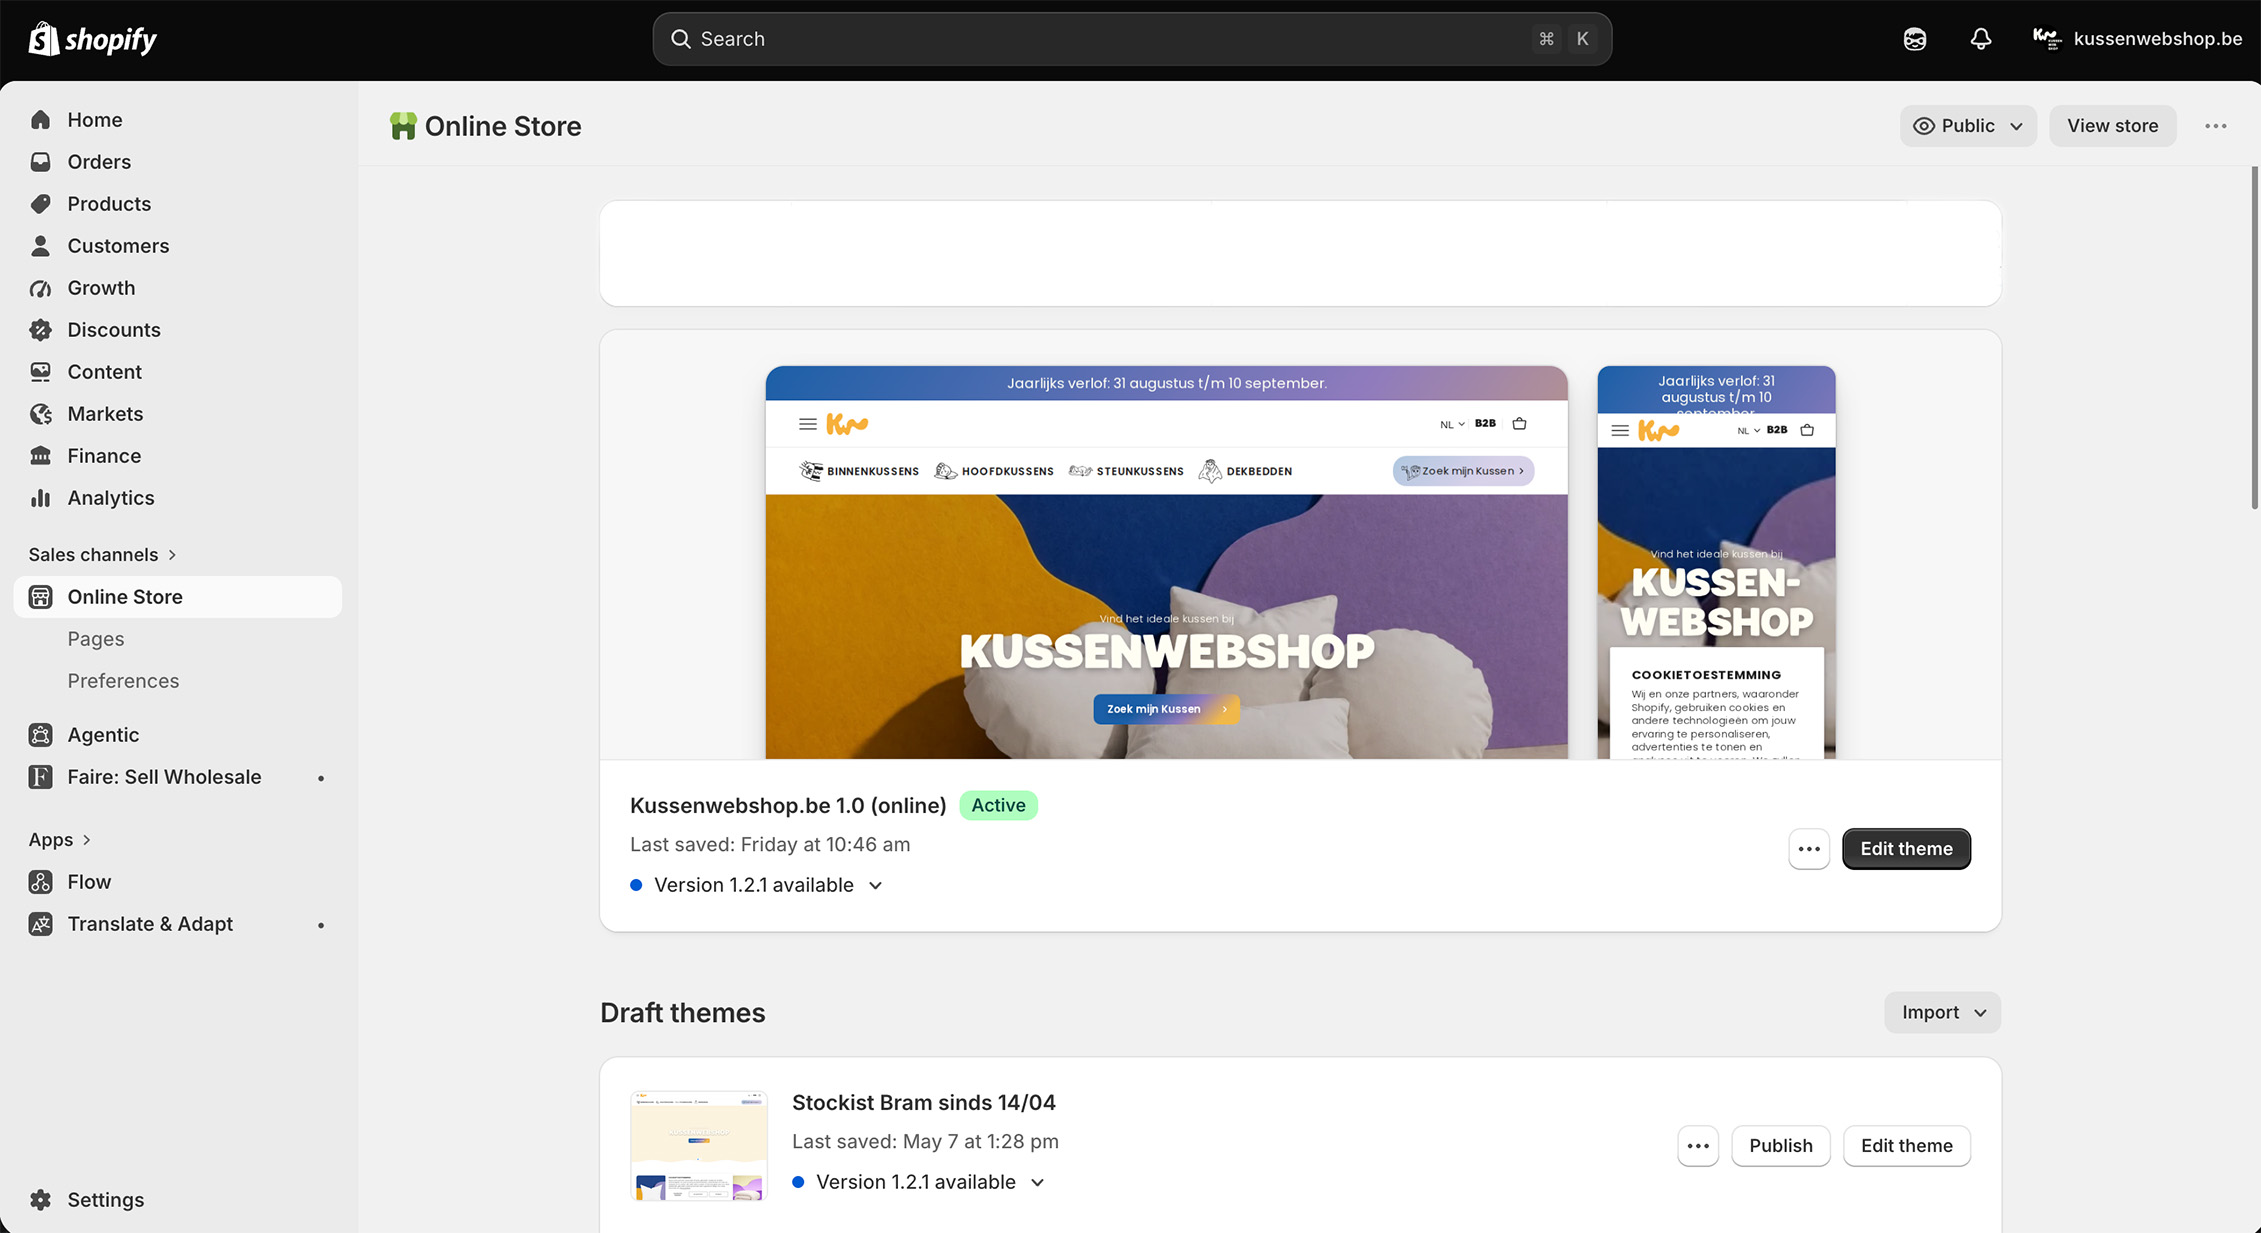Open Customers in the sidebar
Screen dimensions: 2261x1233
[178, 246]
